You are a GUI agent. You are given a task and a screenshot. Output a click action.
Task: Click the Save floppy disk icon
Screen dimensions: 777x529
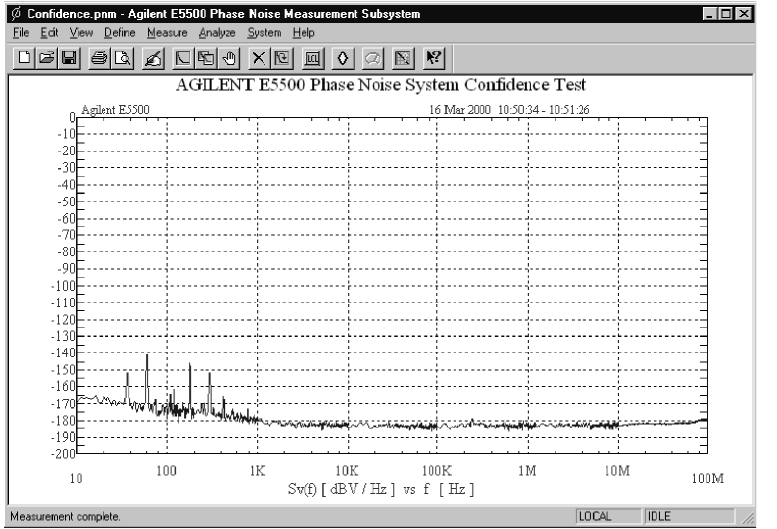pos(69,58)
